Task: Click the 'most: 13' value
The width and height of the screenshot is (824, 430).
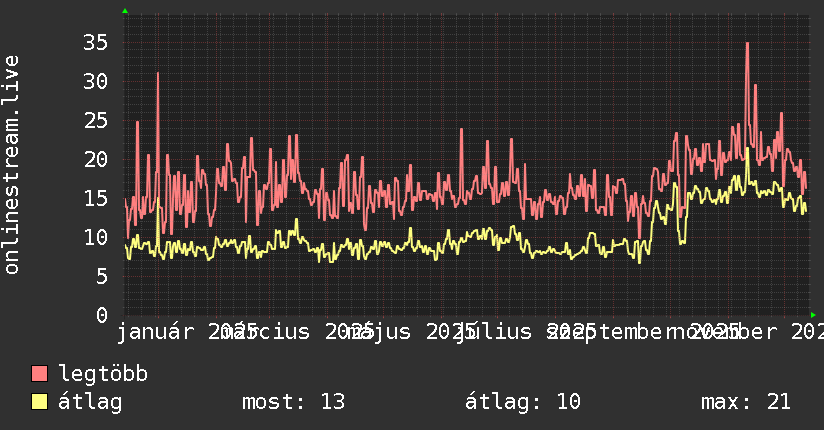Action: click(293, 402)
